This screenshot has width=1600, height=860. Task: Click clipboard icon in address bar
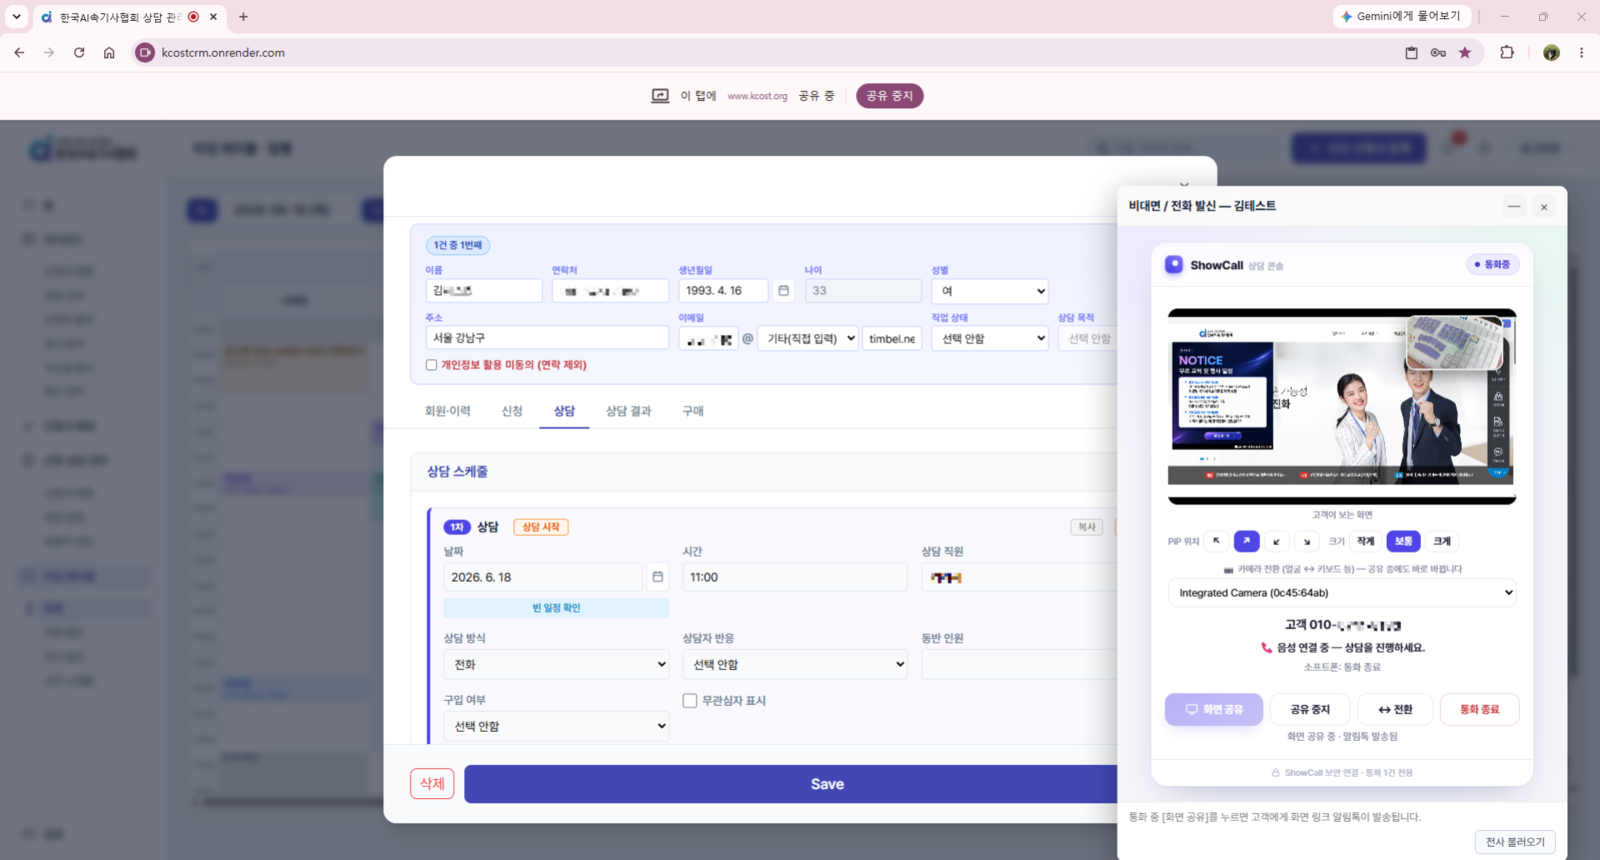(x=1411, y=53)
